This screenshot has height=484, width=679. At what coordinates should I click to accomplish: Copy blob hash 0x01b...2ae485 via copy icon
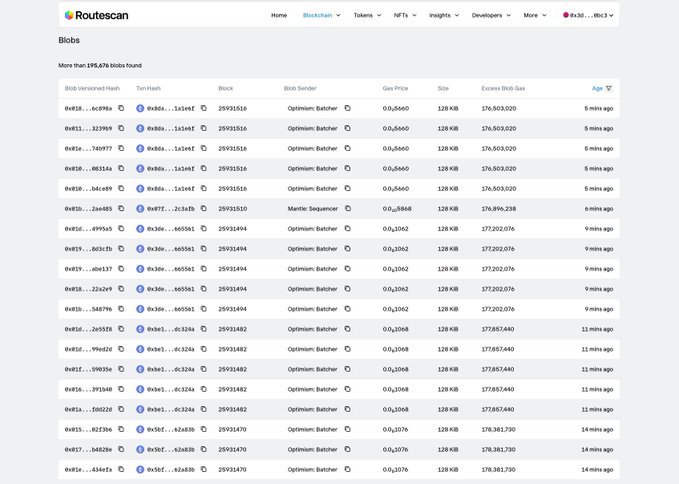pyautogui.click(x=121, y=209)
